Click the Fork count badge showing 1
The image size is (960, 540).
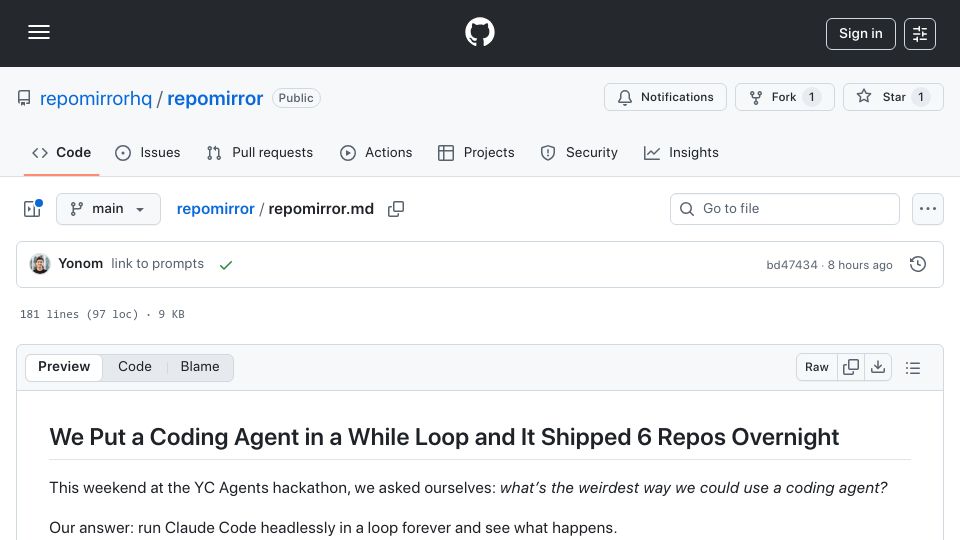[x=812, y=97]
